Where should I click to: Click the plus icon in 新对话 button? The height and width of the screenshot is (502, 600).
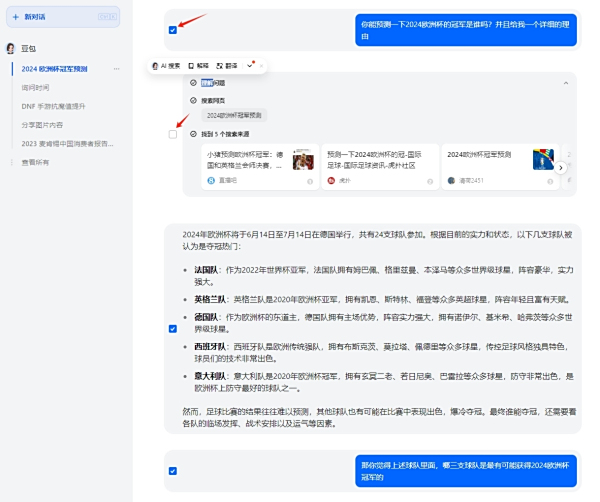click(16, 17)
